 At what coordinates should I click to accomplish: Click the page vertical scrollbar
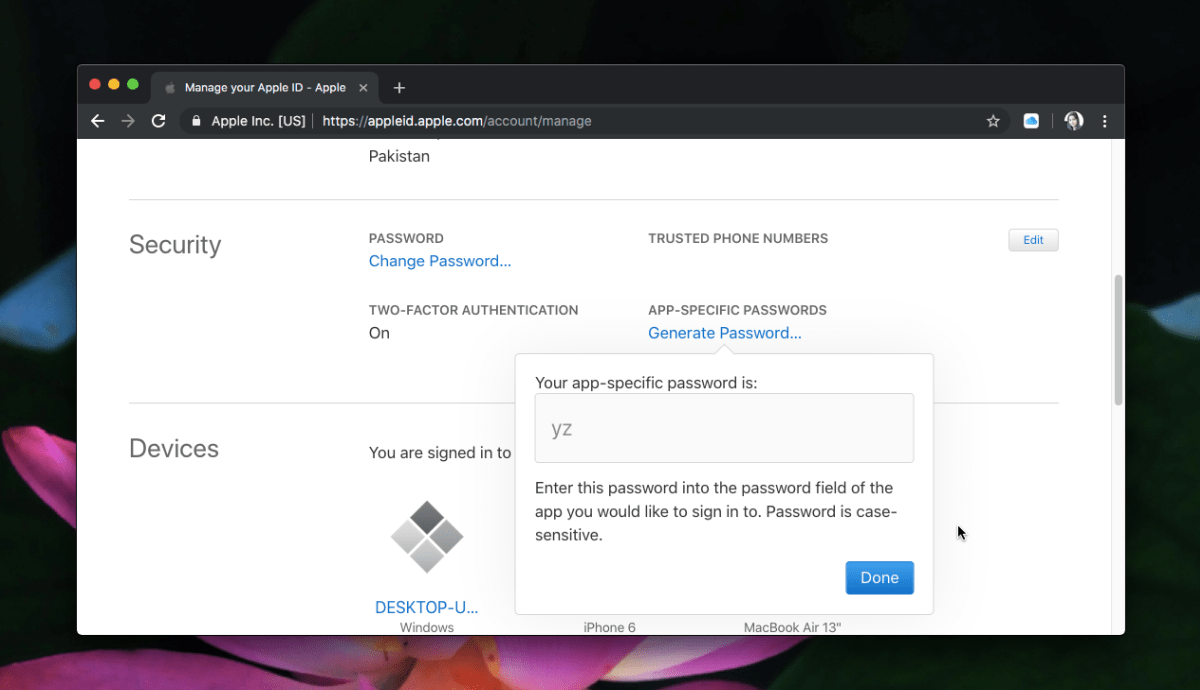(1118, 340)
